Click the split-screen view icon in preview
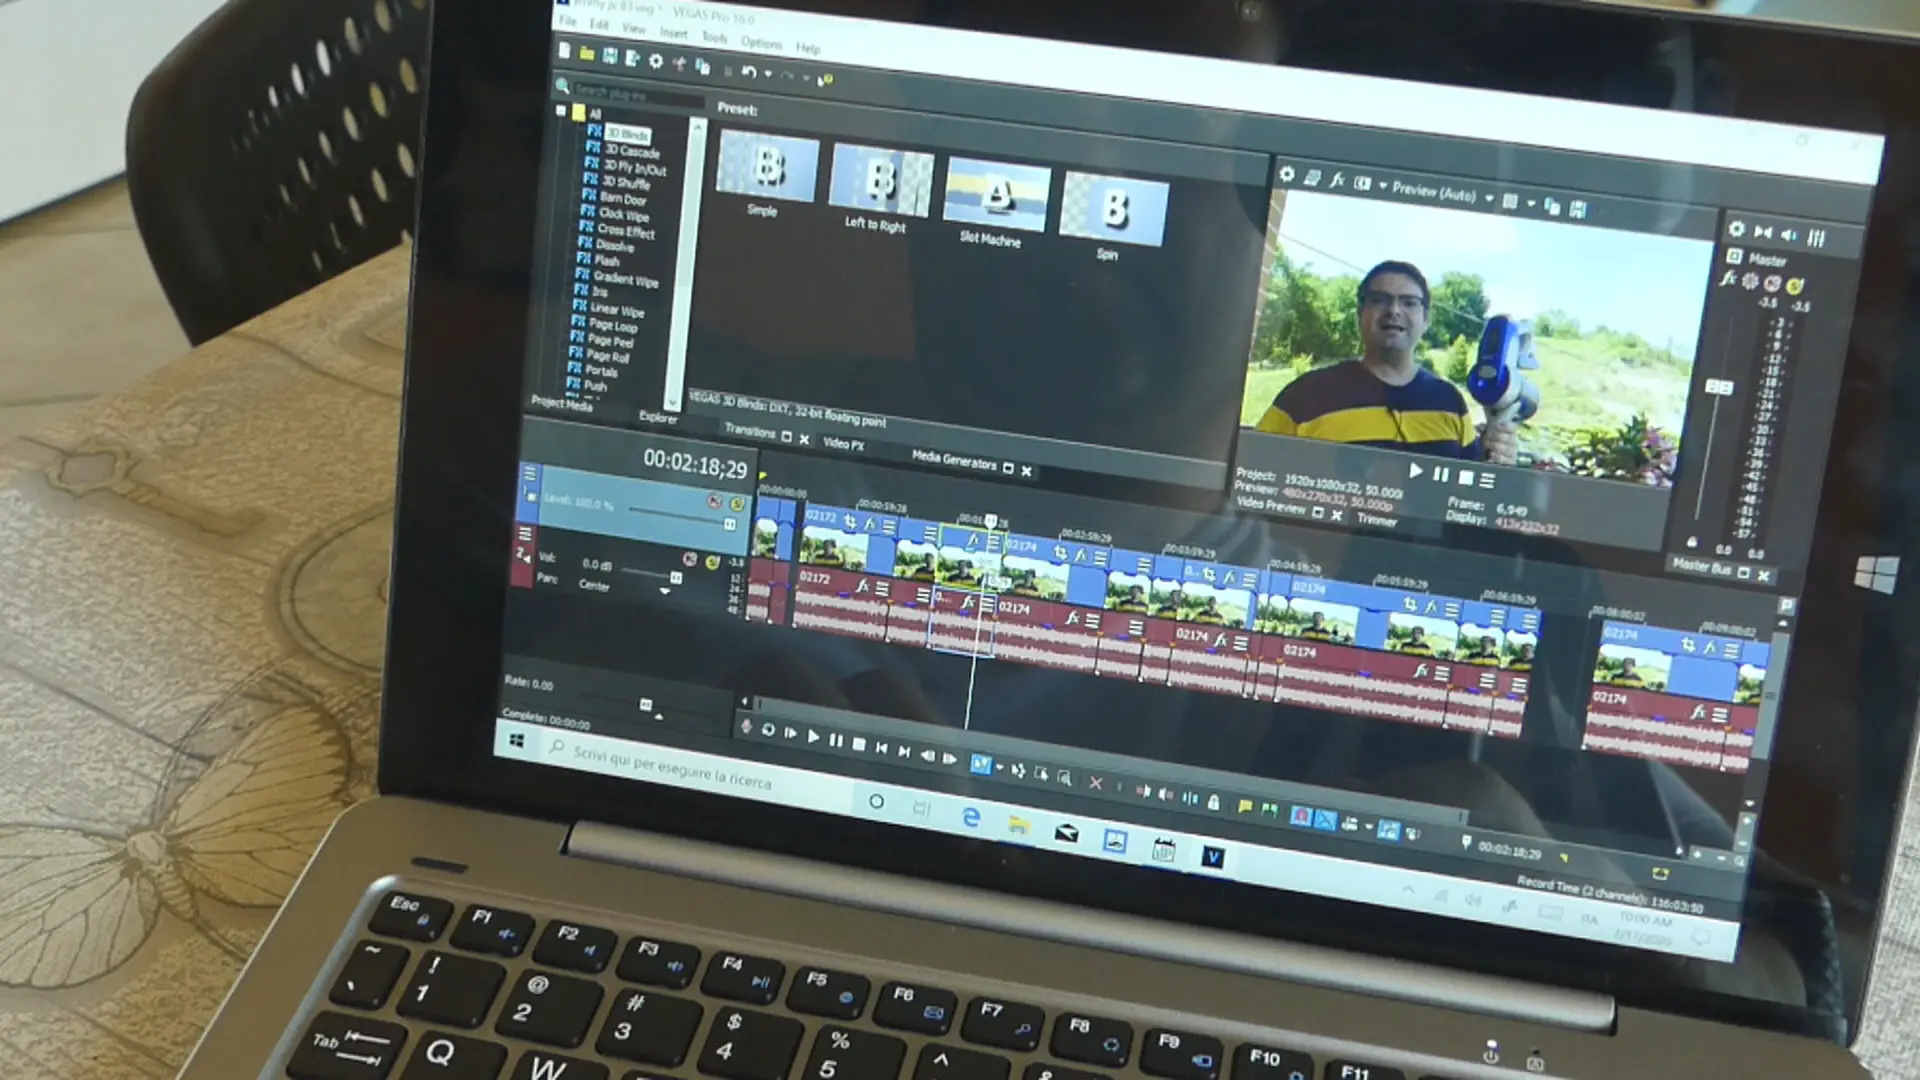The image size is (1920, 1080). click(1362, 183)
